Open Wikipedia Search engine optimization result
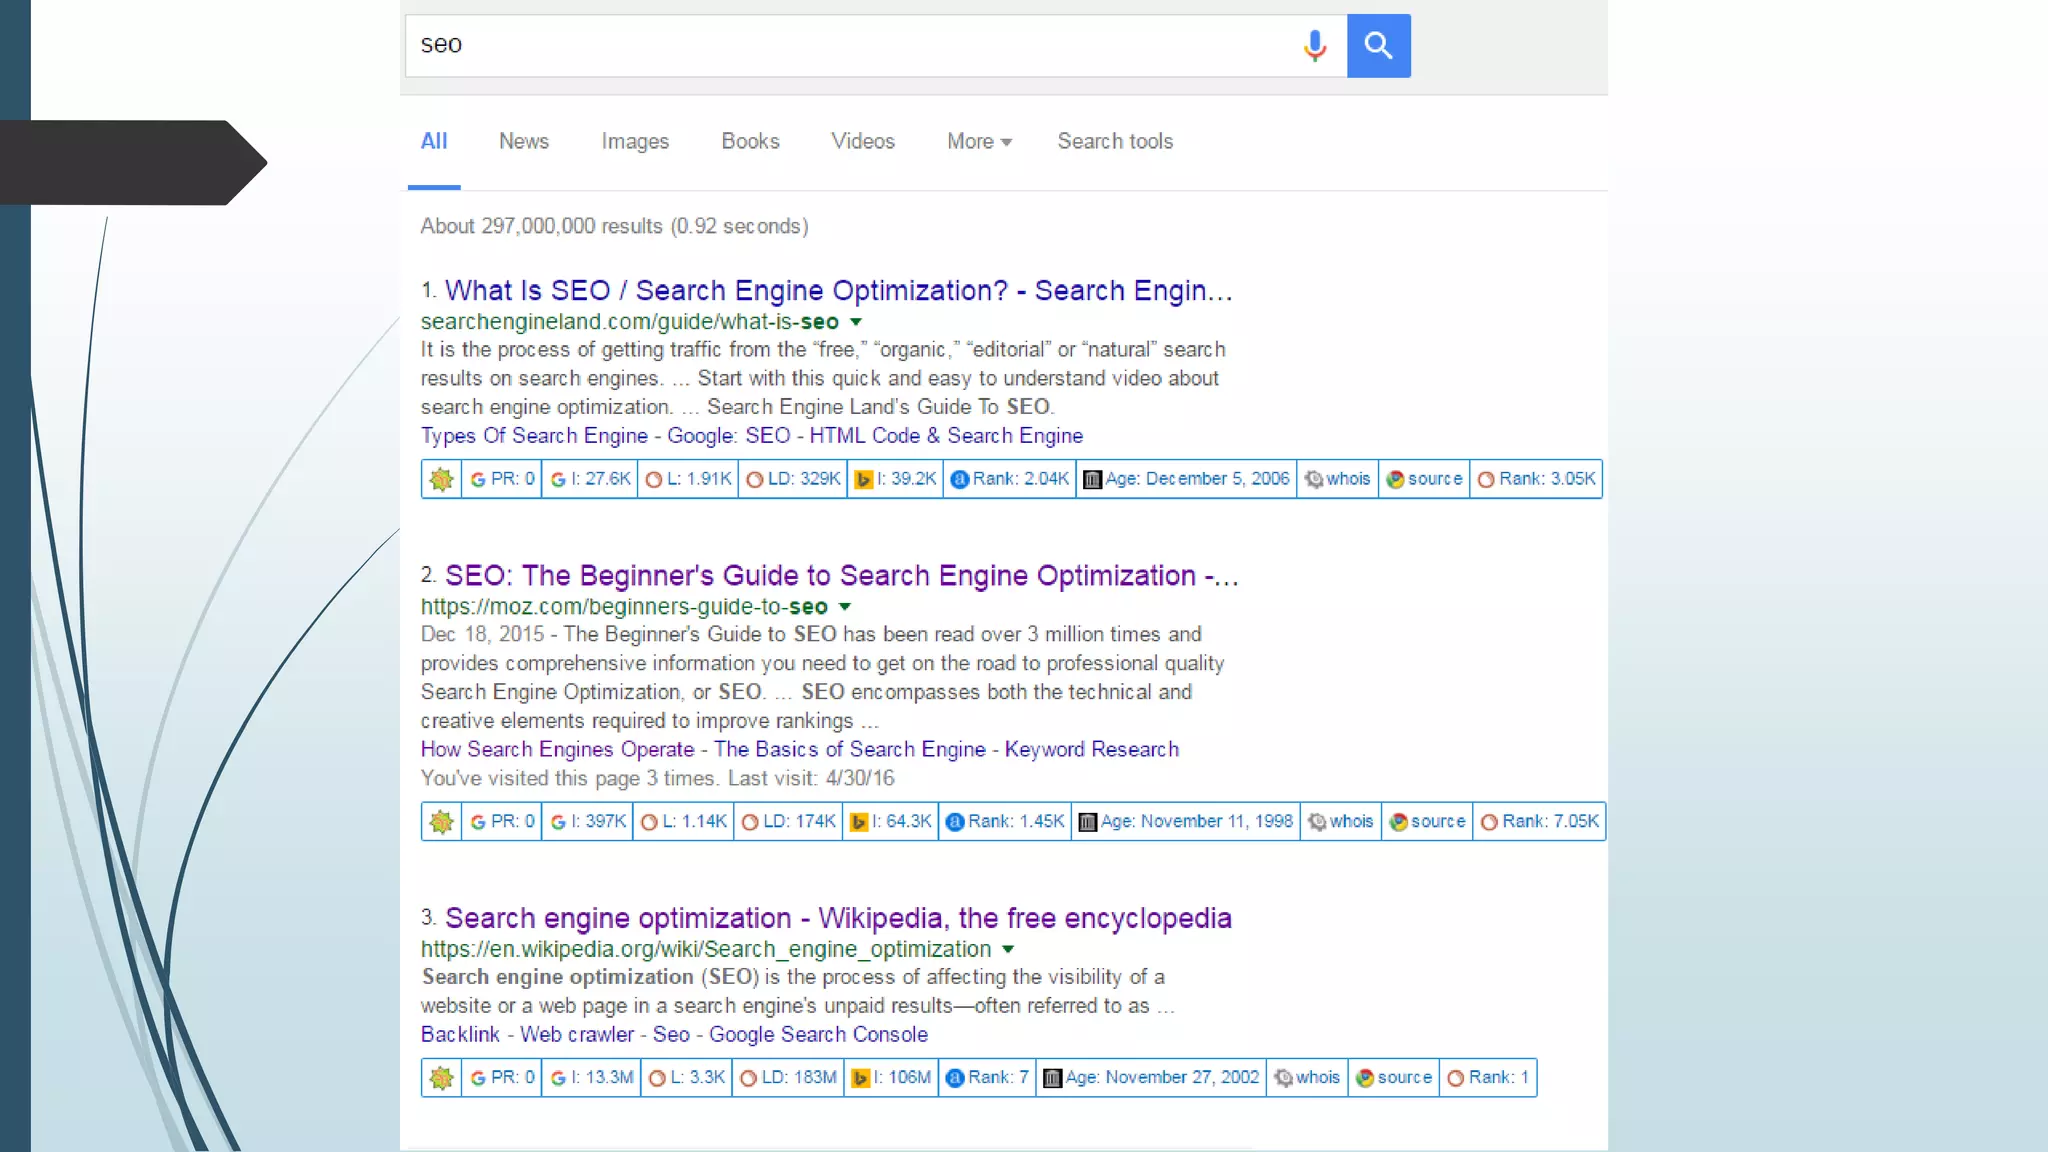Image resolution: width=2048 pixels, height=1152 pixels. coord(837,918)
